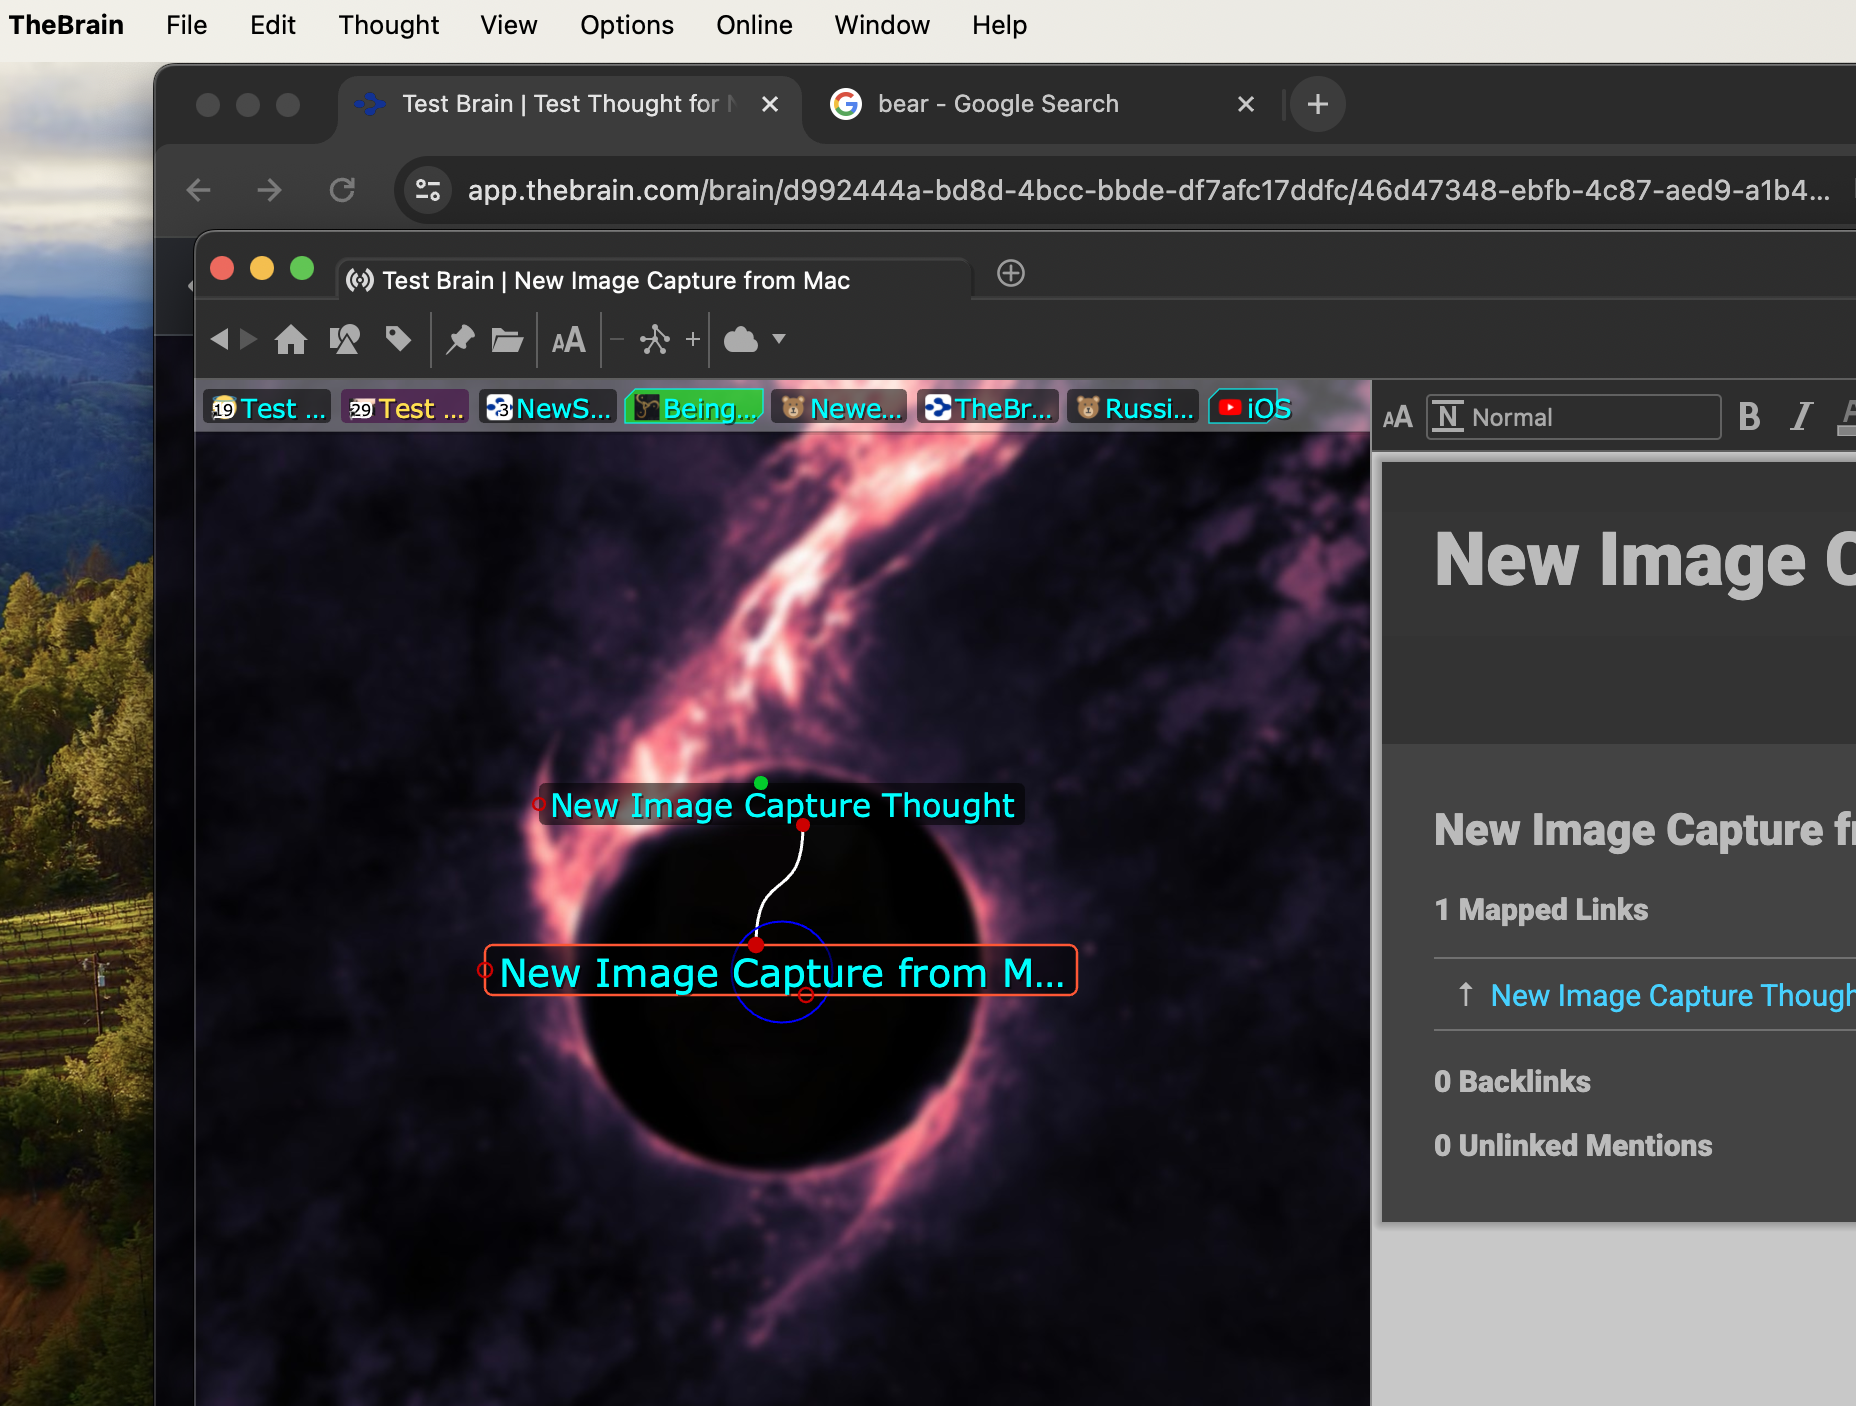The height and width of the screenshot is (1406, 1856).
Task: Click the text size AA toolbar icon
Action: pos(569,340)
